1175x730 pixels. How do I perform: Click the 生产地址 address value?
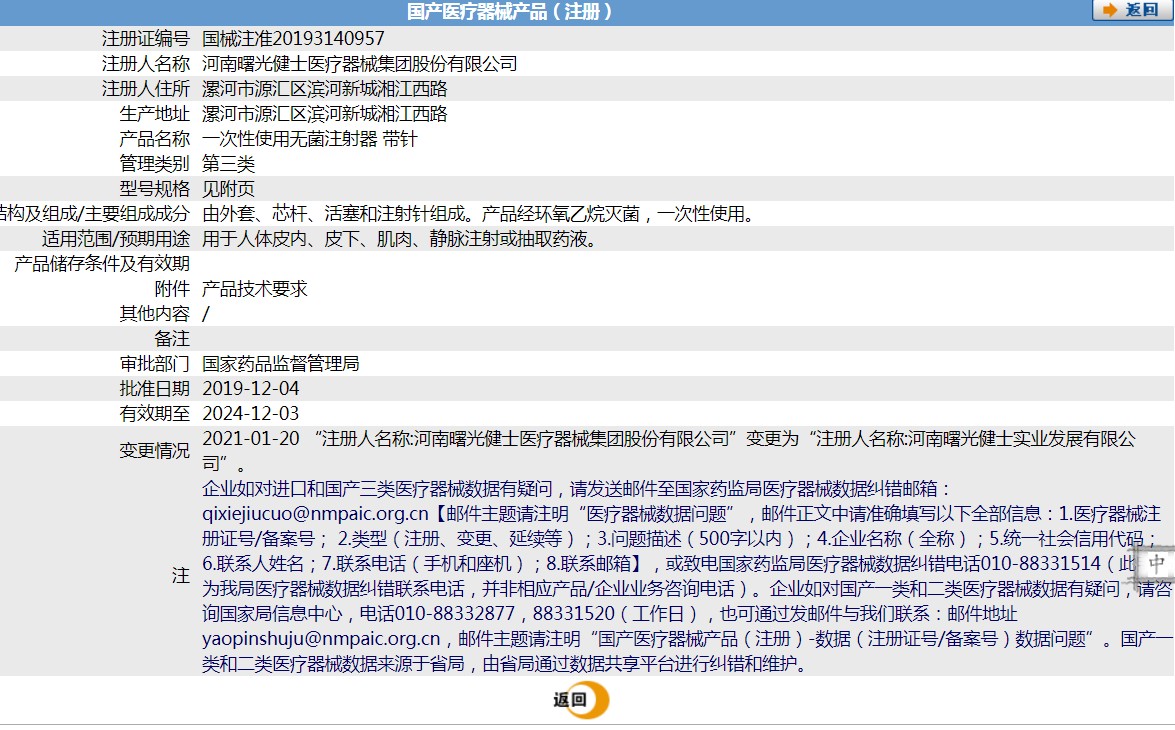[324, 114]
